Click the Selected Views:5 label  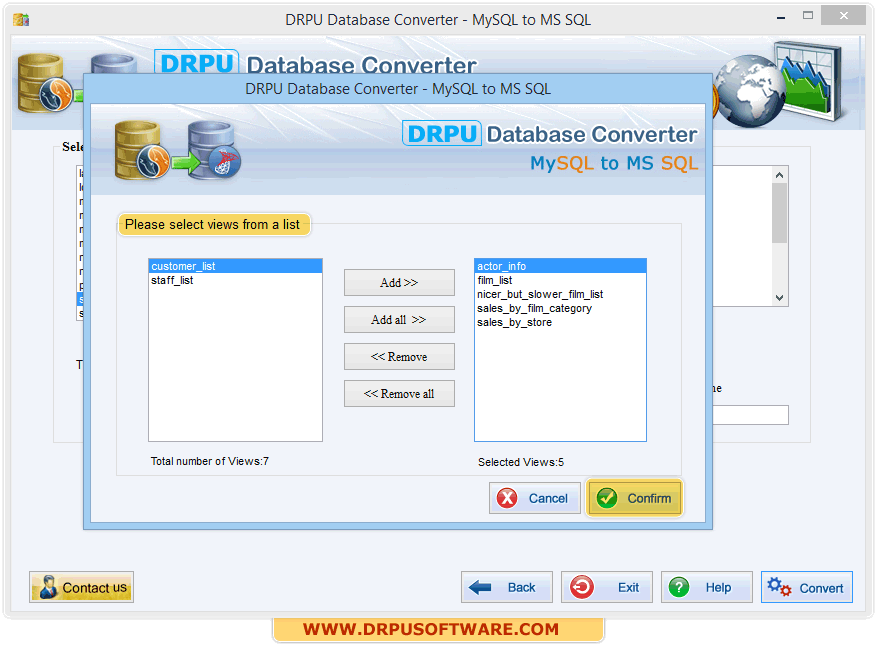521,462
